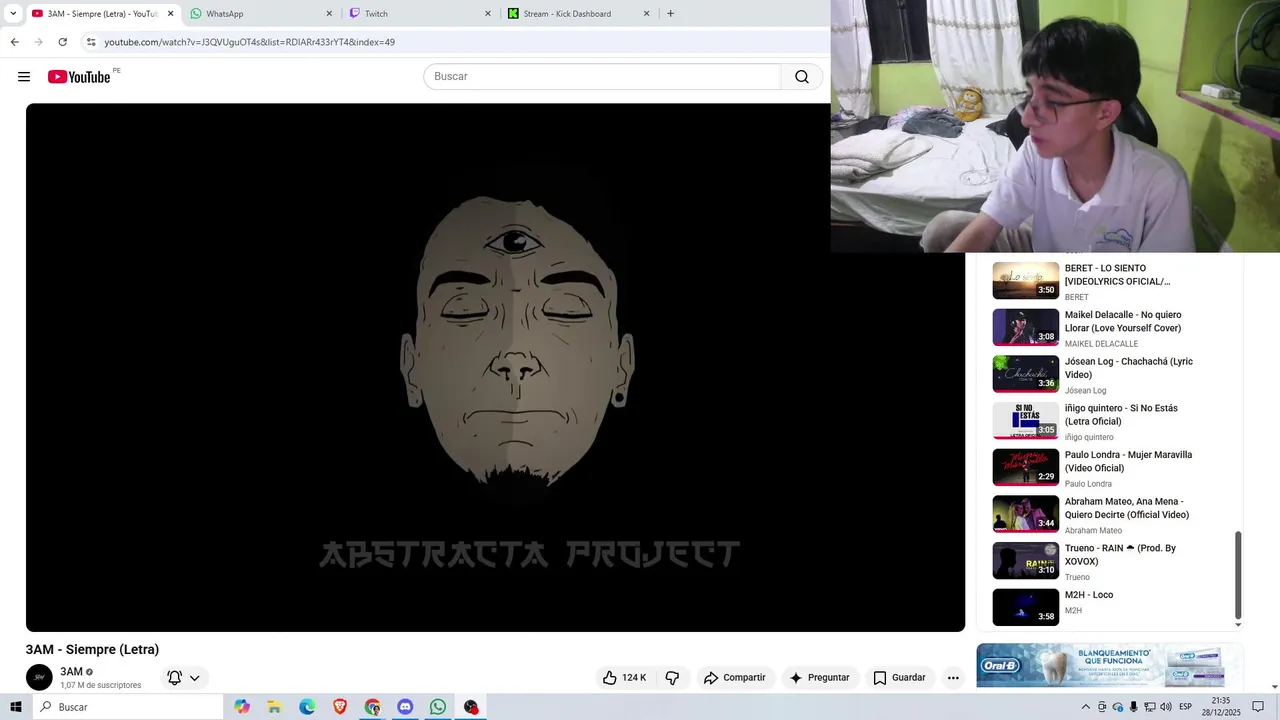Switch to Stream - Kick Dashboard tab
Viewport: 1280px width, 720px height.
tap(579, 13)
